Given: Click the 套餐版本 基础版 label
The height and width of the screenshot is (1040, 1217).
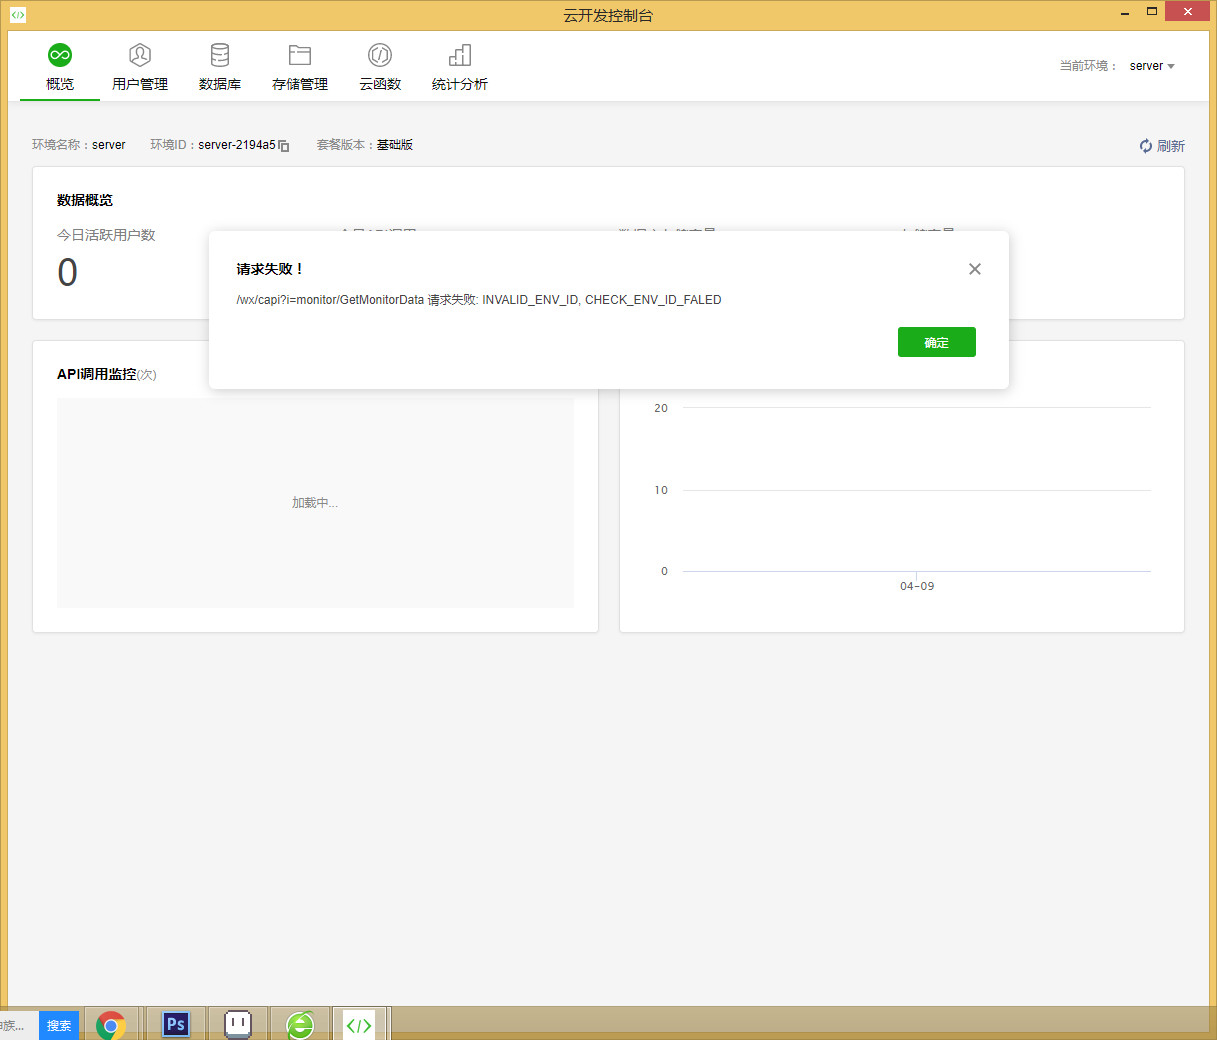Looking at the screenshot, I should tap(365, 145).
